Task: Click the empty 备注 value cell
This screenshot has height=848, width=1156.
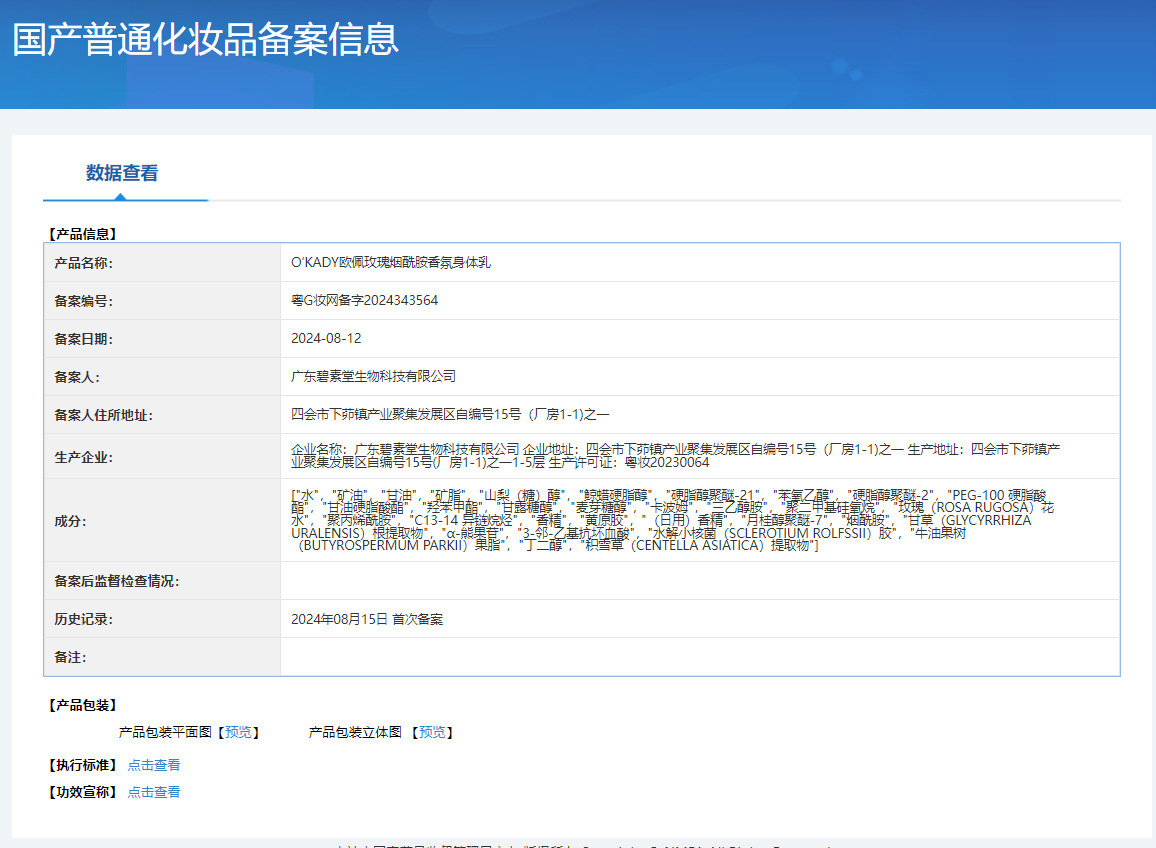Action: (699, 657)
